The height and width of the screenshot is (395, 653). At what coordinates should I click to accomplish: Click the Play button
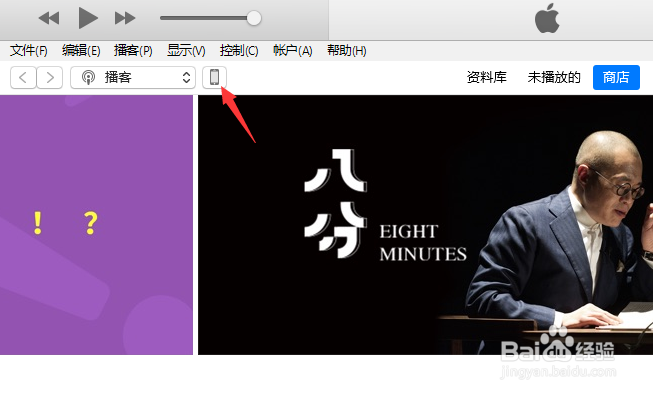[88, 18]
